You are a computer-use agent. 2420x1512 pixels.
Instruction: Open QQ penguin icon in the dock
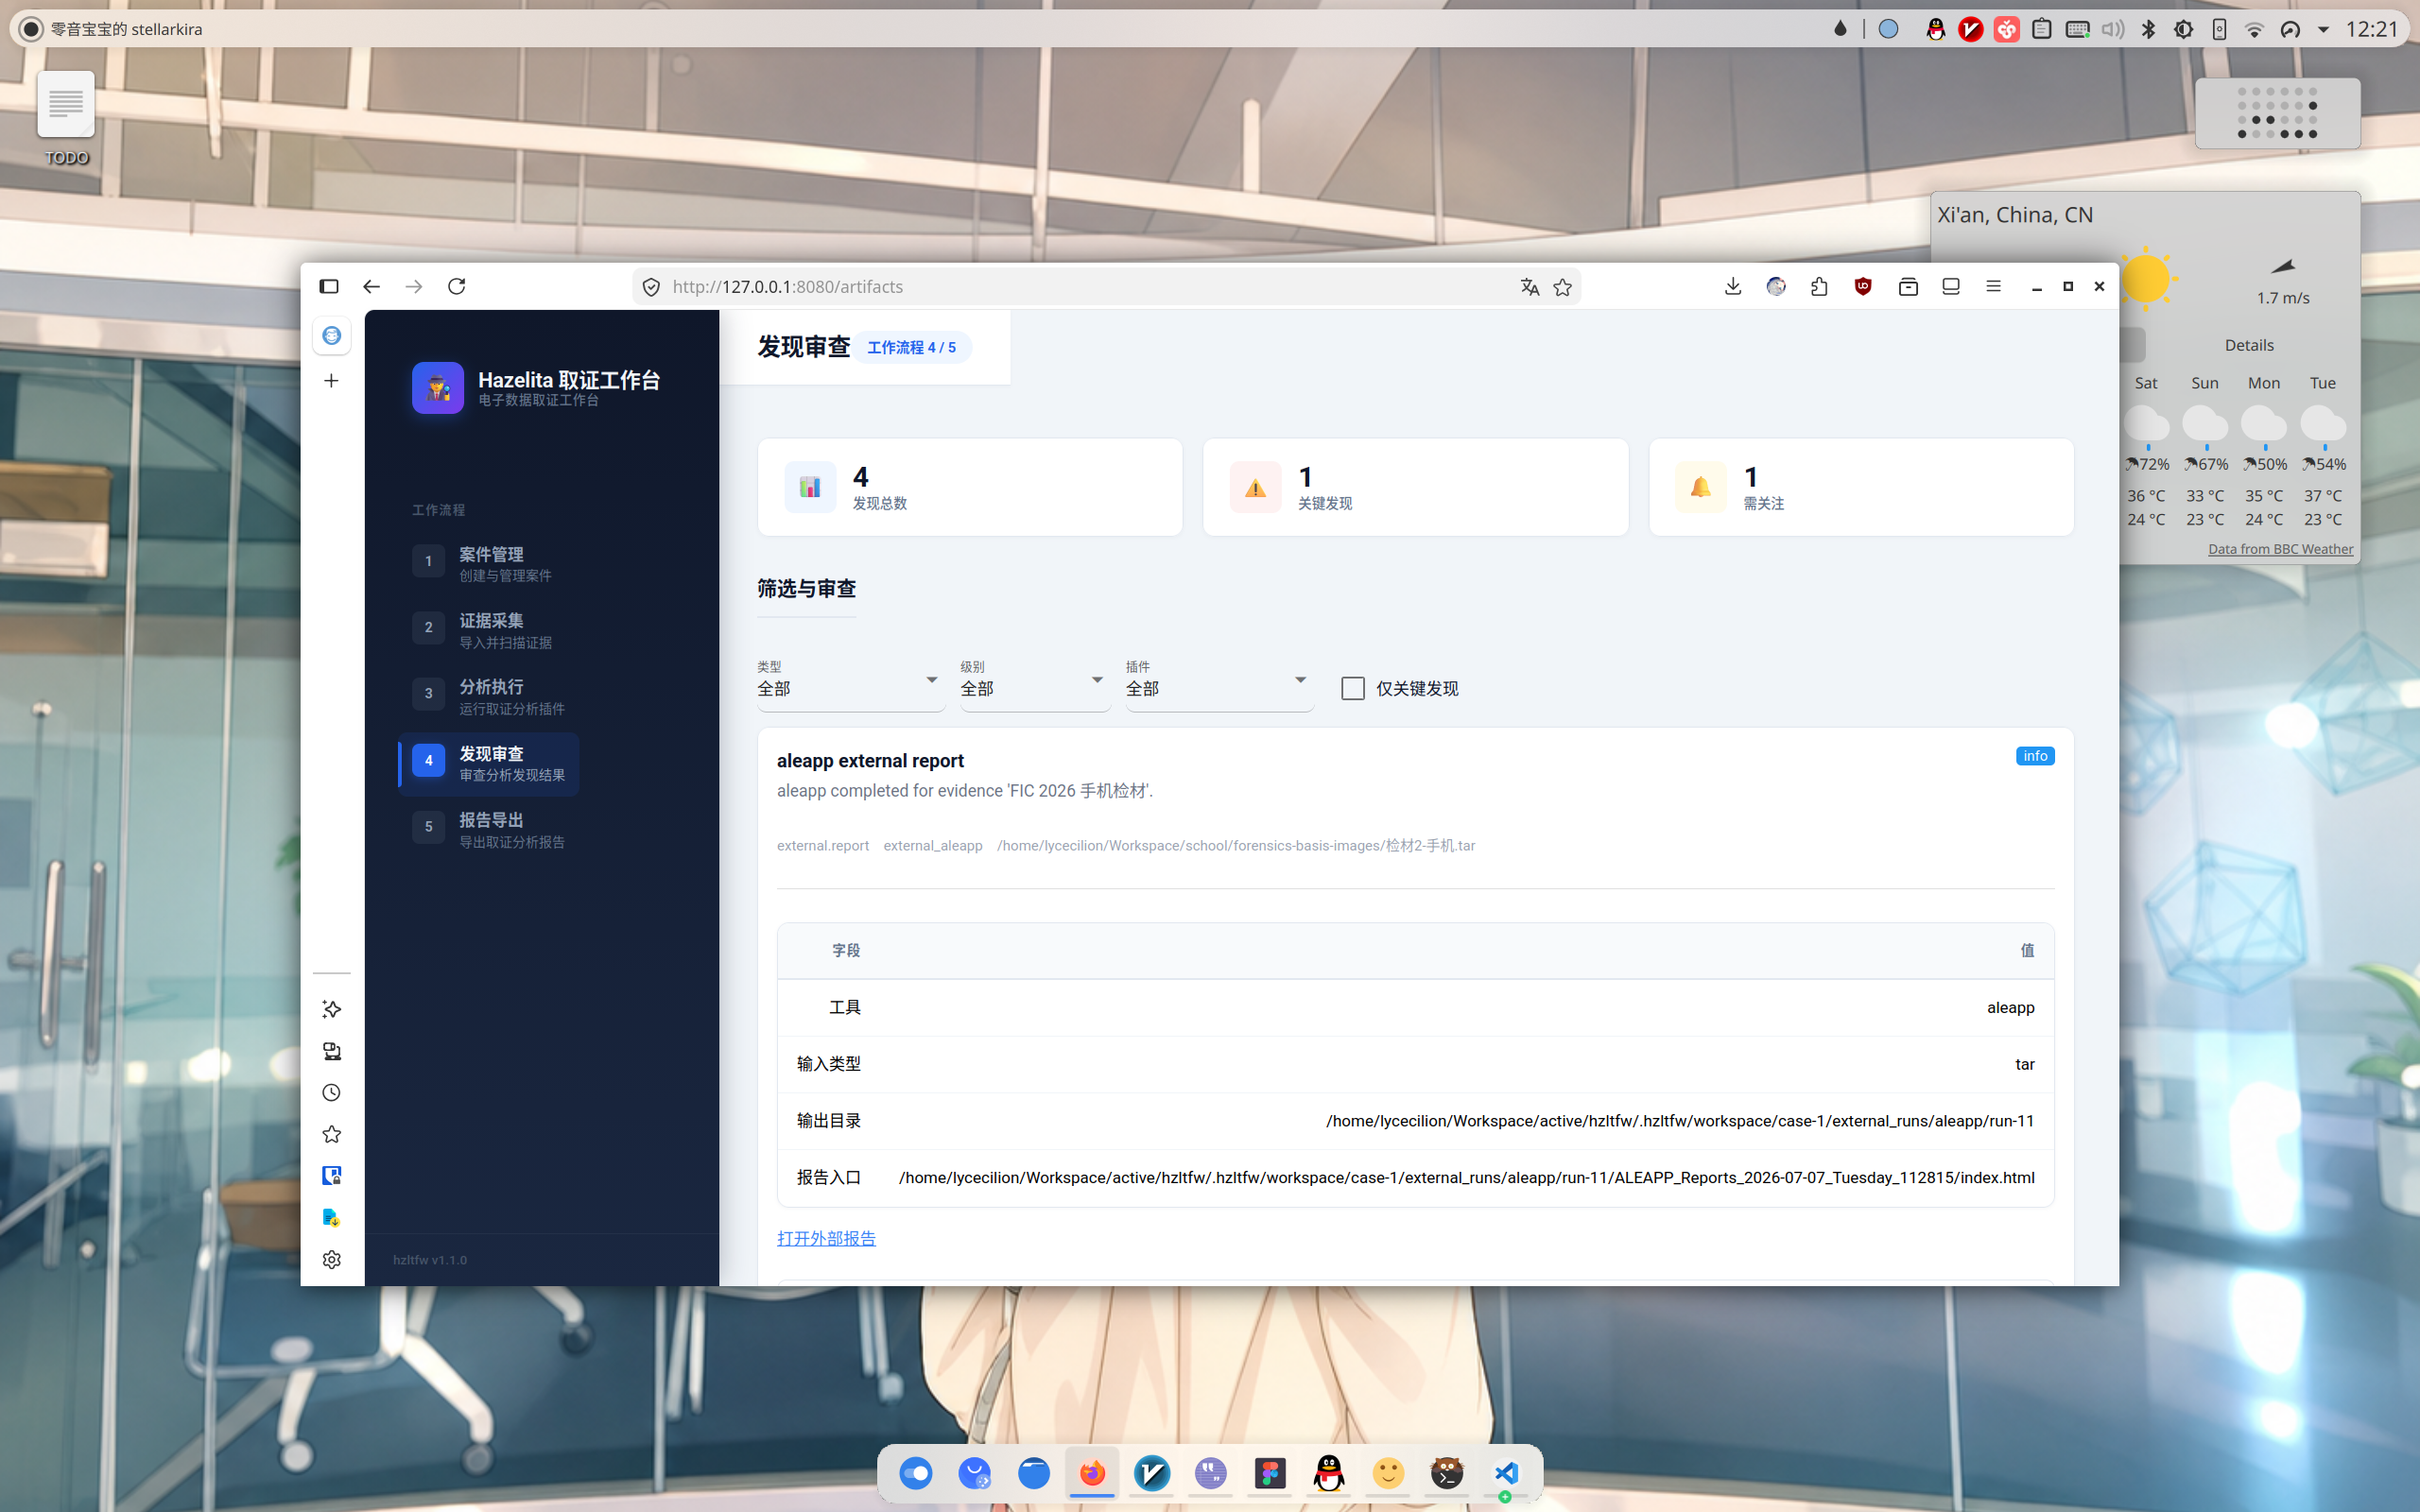1329,1473
